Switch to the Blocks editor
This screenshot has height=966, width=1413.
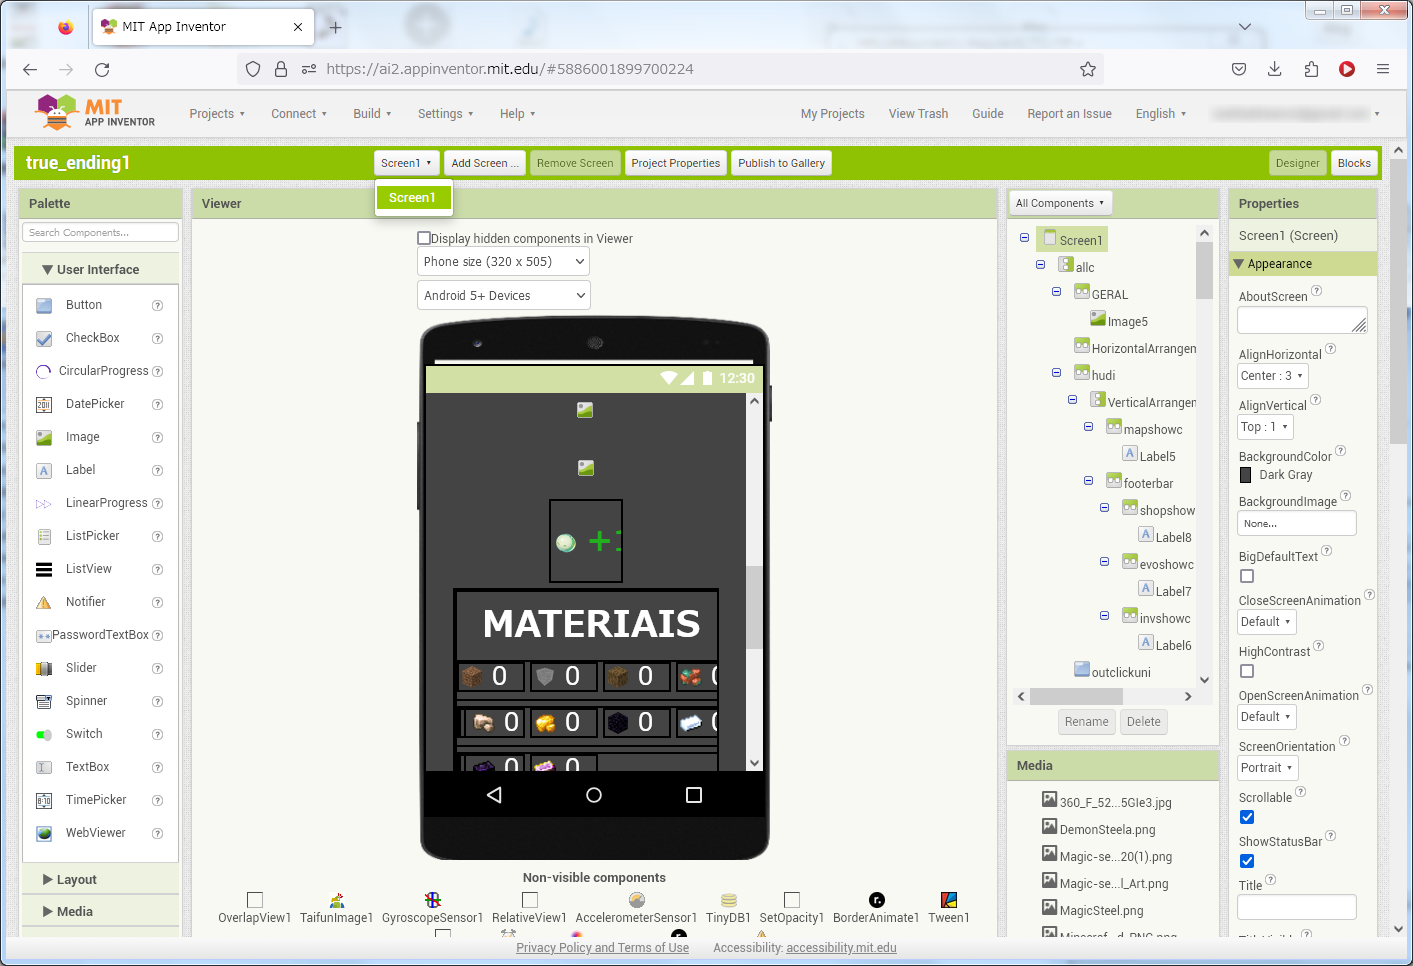click(1355, 162)
